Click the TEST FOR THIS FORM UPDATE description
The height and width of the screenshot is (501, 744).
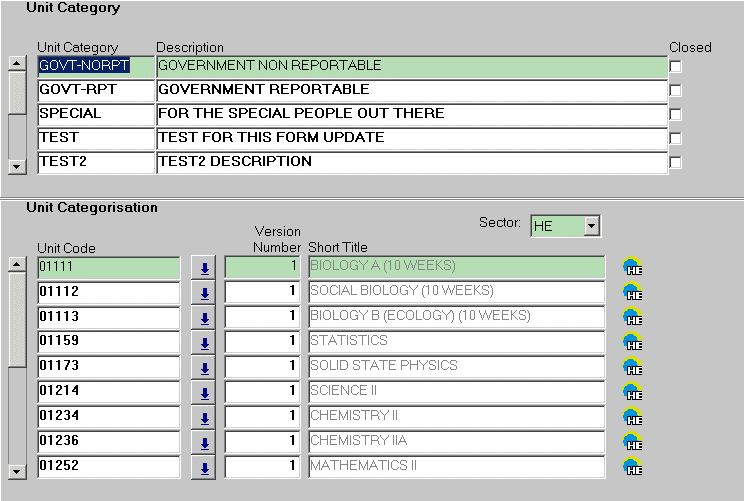[410, 138]
